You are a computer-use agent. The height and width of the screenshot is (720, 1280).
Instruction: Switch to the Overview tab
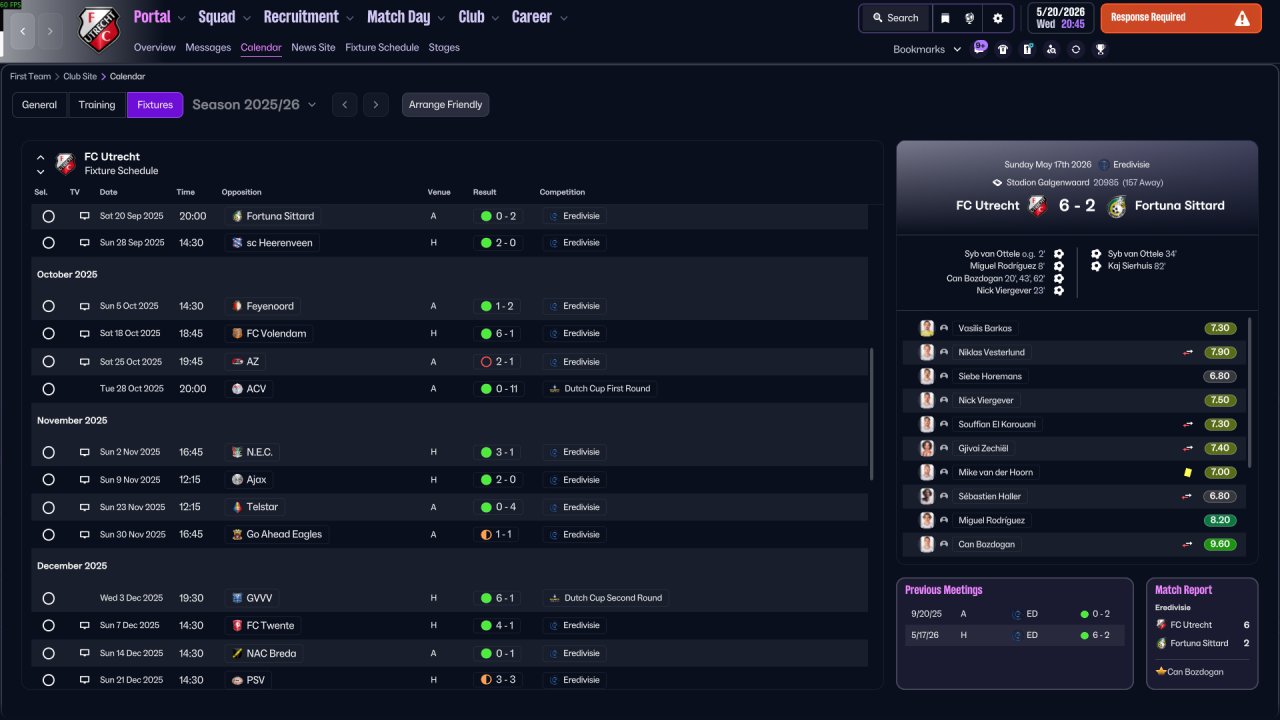point(154,47)
